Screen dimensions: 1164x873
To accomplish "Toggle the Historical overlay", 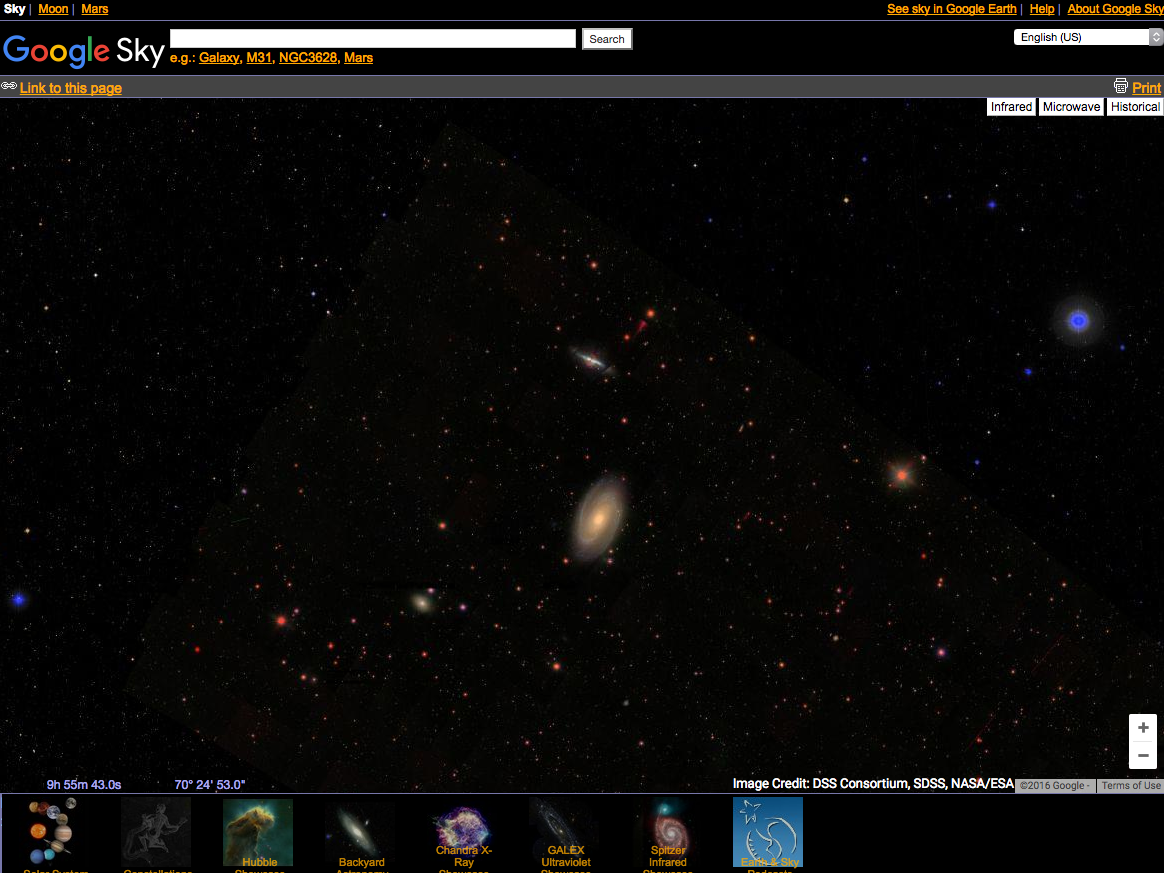I will pyautogui.click(x=1135, y=107).
